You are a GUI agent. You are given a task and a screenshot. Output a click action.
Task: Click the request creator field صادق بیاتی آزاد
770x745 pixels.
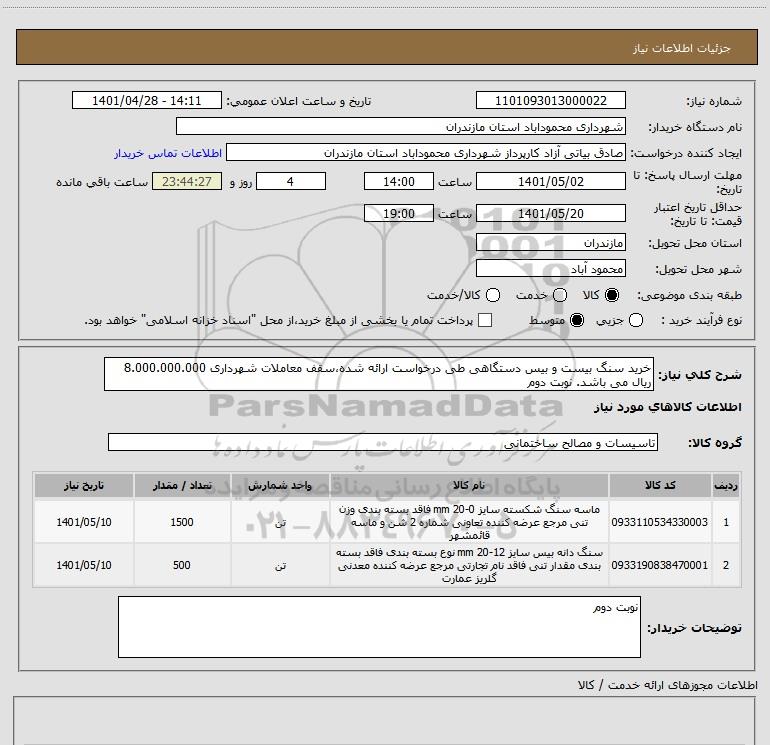[426, 153]
